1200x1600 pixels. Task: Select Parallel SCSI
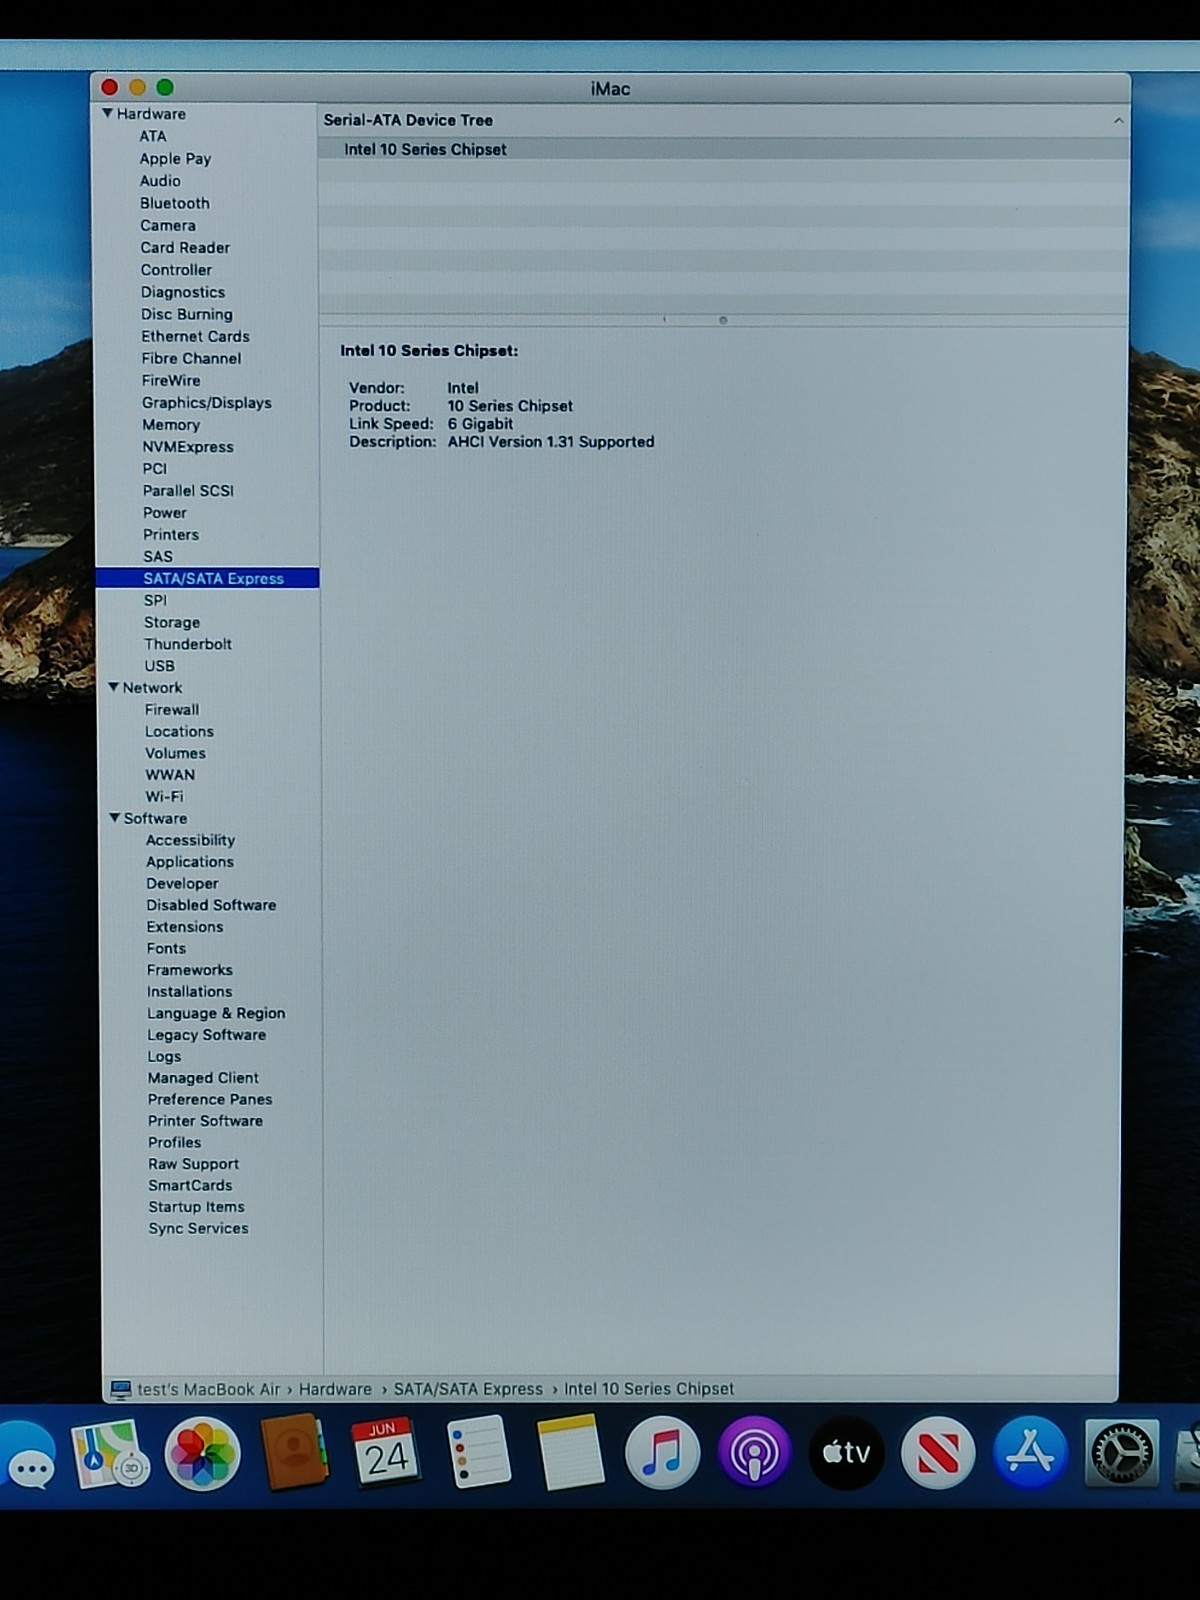(x=188, y=490)
